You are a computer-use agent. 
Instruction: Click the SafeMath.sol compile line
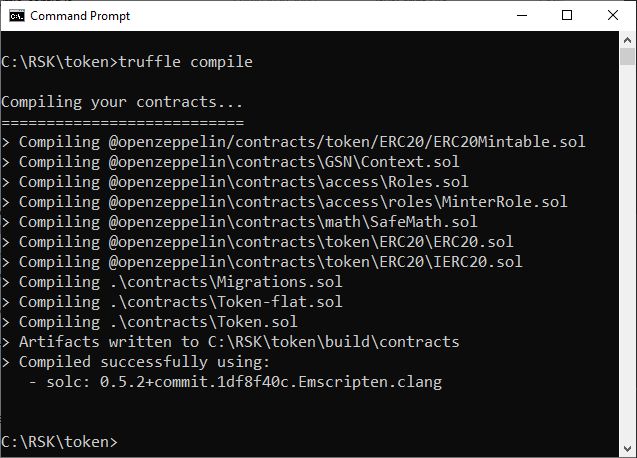239,221
